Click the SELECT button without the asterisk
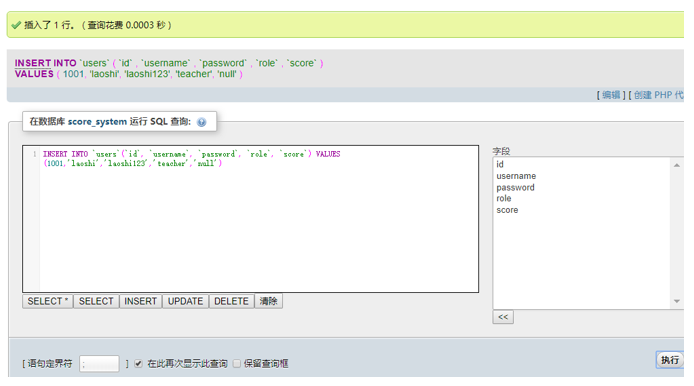The height and width of the screenshot is (386, 694). (x=96, y=301)
